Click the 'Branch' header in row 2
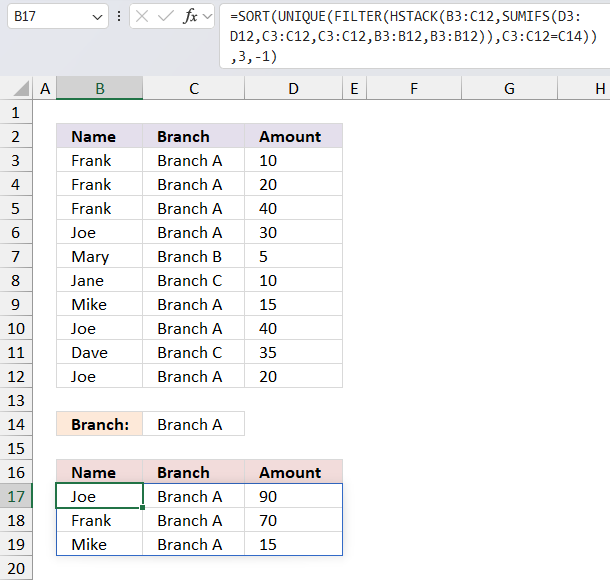 (194, 137)
